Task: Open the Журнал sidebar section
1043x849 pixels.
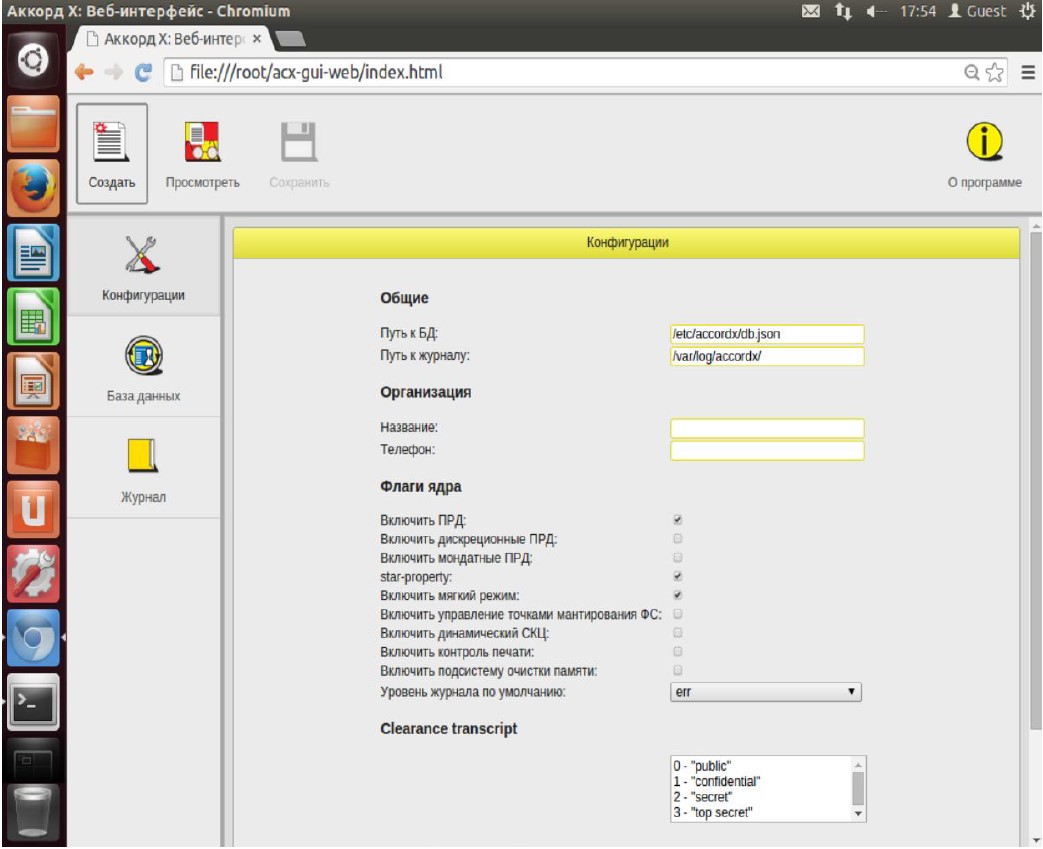Action: pyautogui.click(x=143, y=469)
